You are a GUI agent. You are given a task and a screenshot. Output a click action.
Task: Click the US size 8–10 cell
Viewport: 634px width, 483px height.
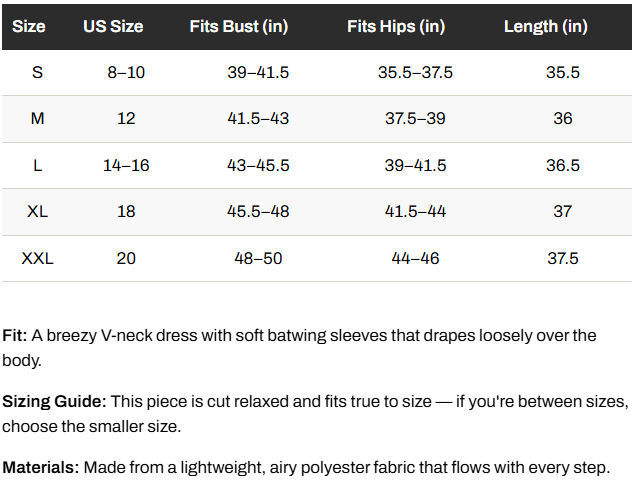coord(126,73)
